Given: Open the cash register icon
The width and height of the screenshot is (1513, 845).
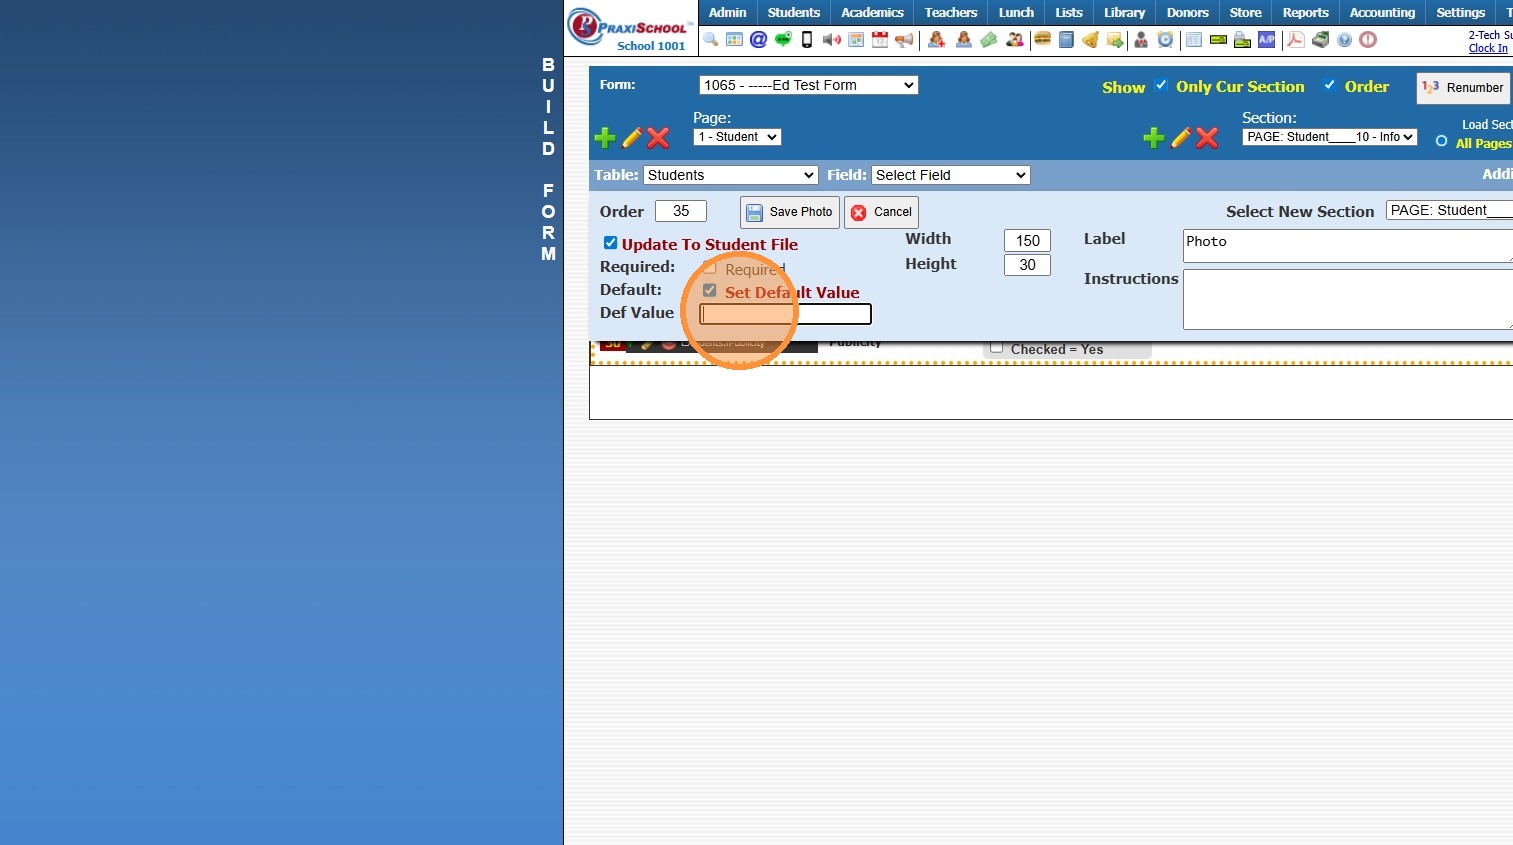Looking at the screenshot, I should [1320, 40].
